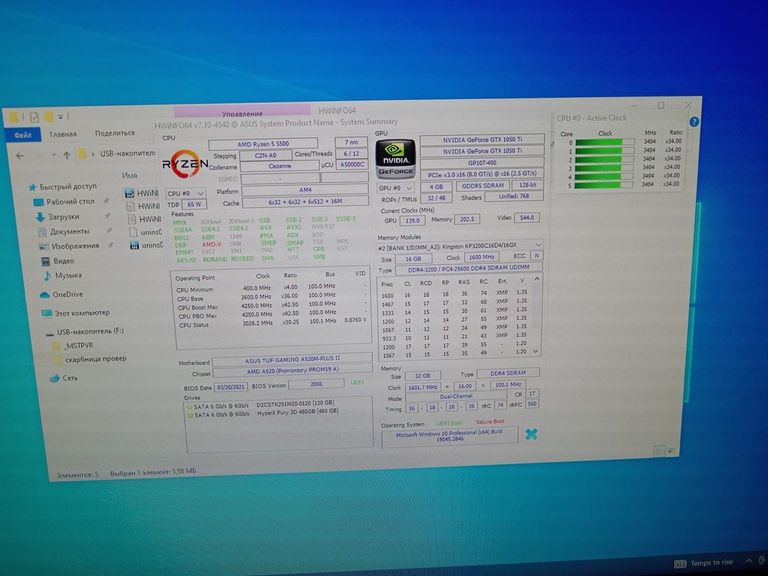
Task: Open the Загрузки folder with the blue arrow icon
Action: pyautogui.click(x=58, y=216)
